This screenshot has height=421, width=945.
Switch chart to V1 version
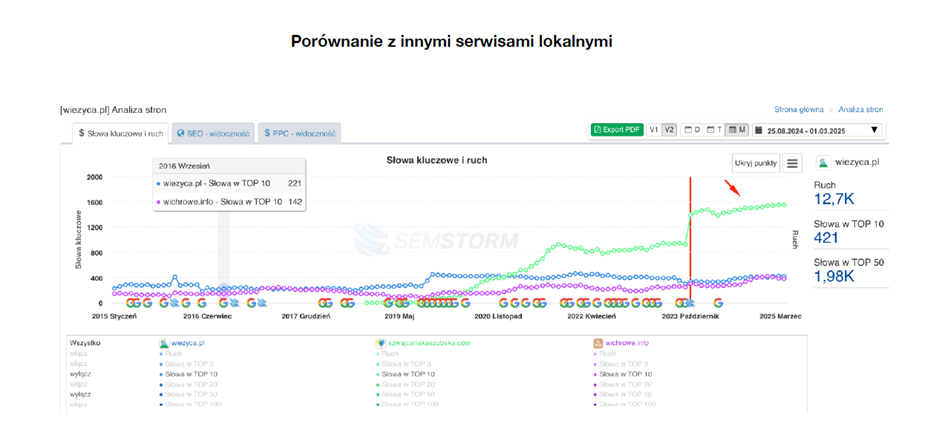(653, 129)
